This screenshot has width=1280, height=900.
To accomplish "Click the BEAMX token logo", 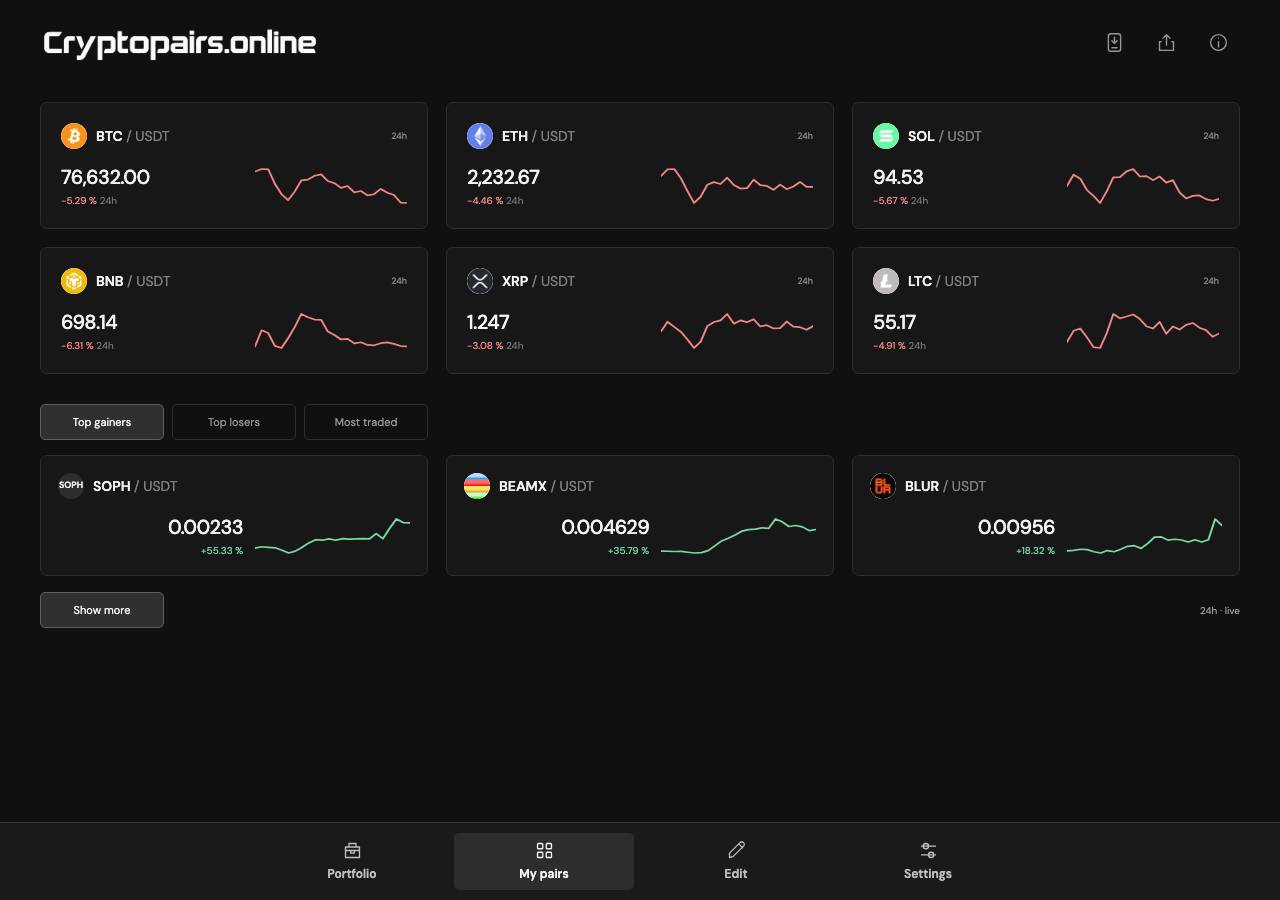I will click(x=477, y=486).
